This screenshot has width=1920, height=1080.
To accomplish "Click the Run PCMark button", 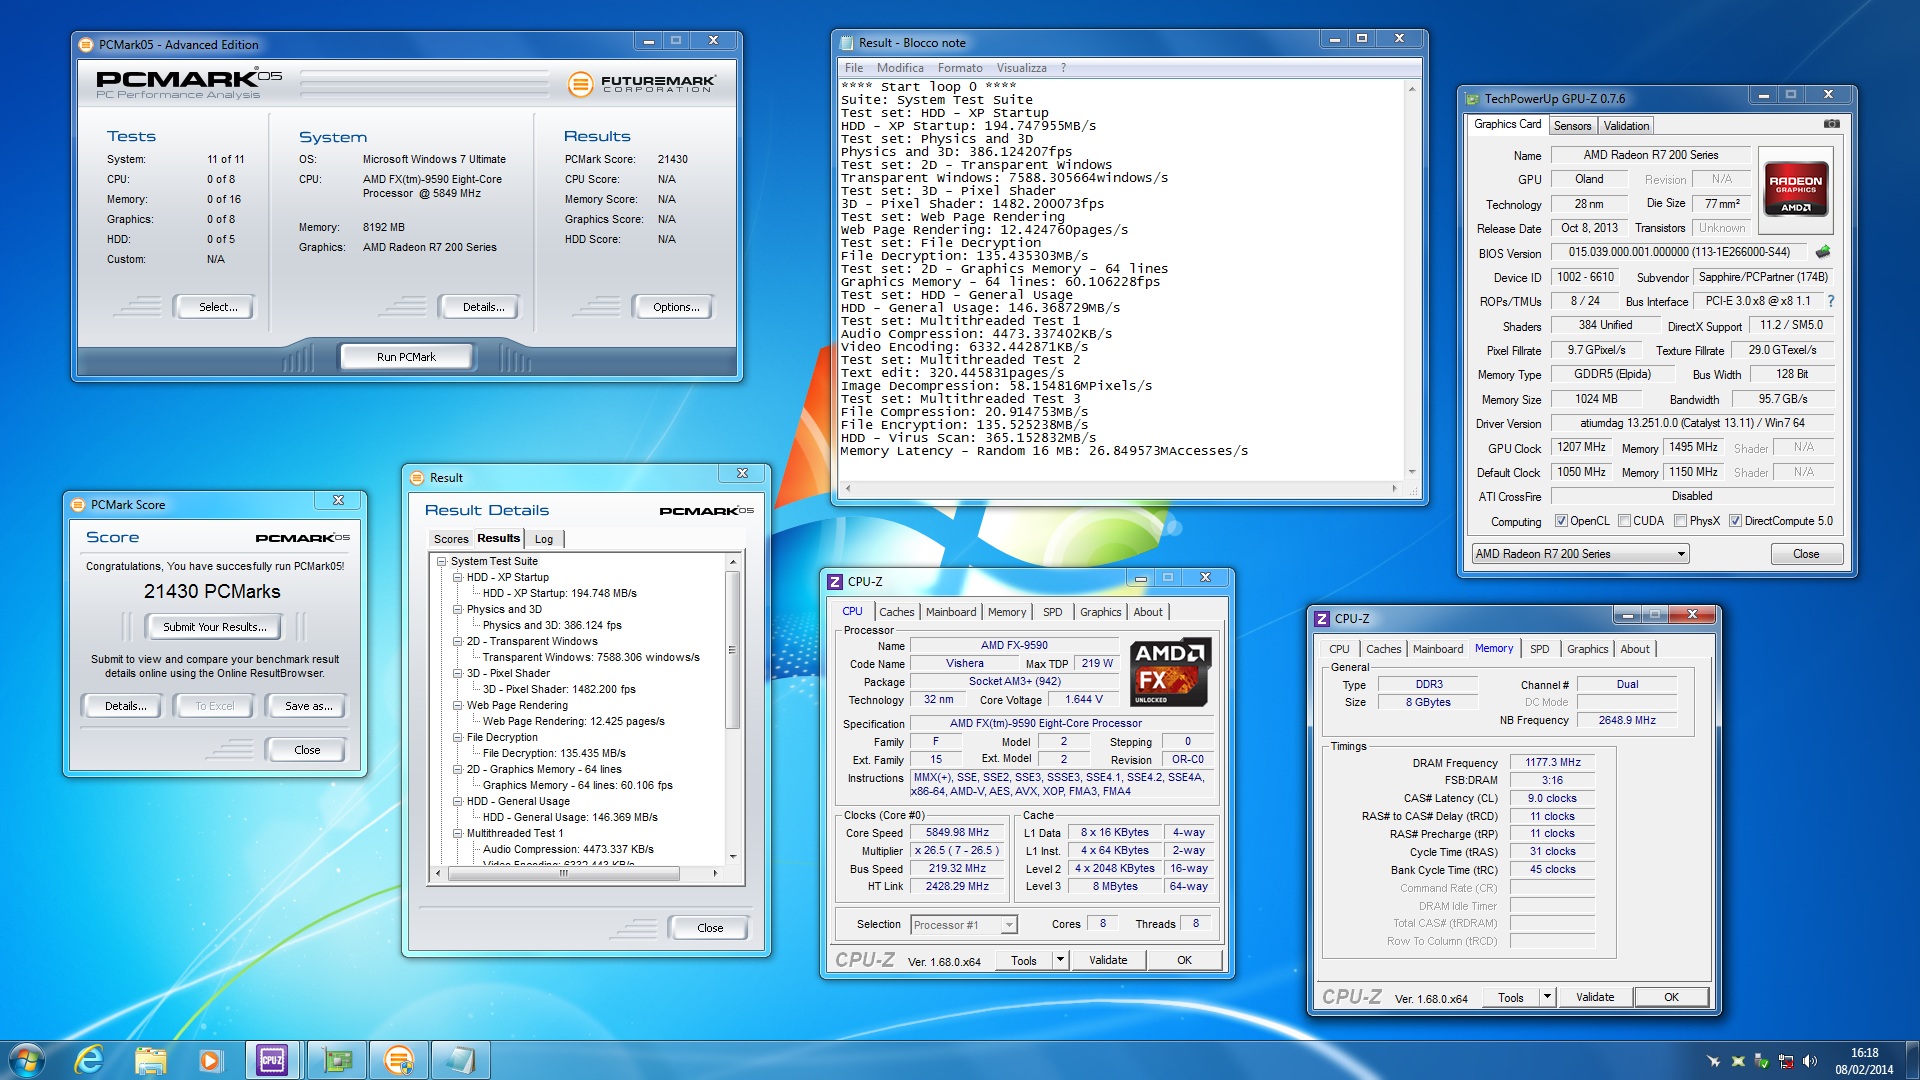I will click(x=406, y=357).
